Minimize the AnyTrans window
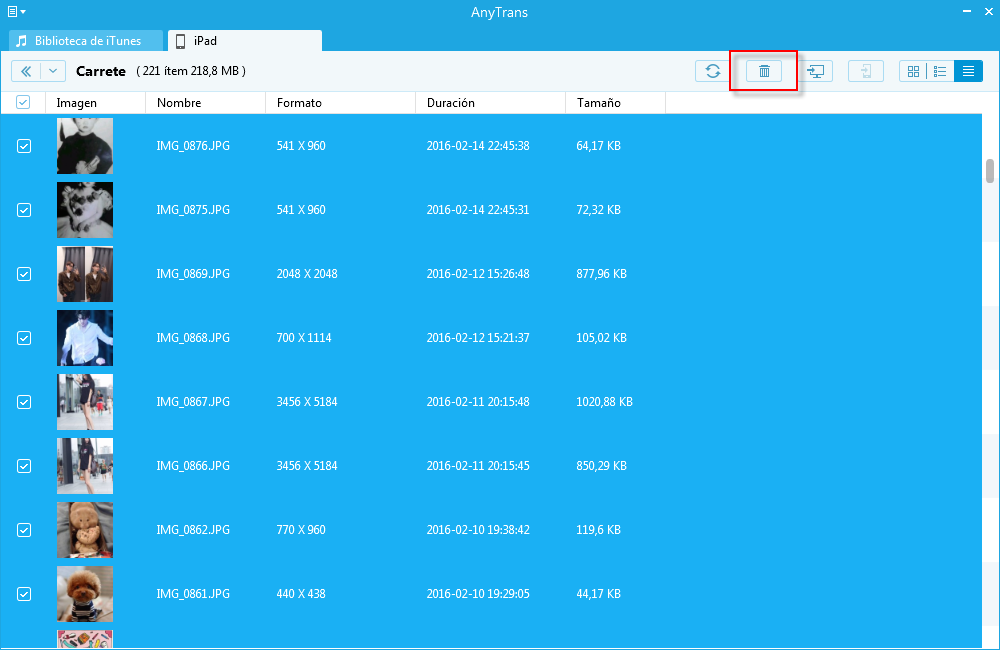Viewport: 1000px width, 650px height. [967, 11]
